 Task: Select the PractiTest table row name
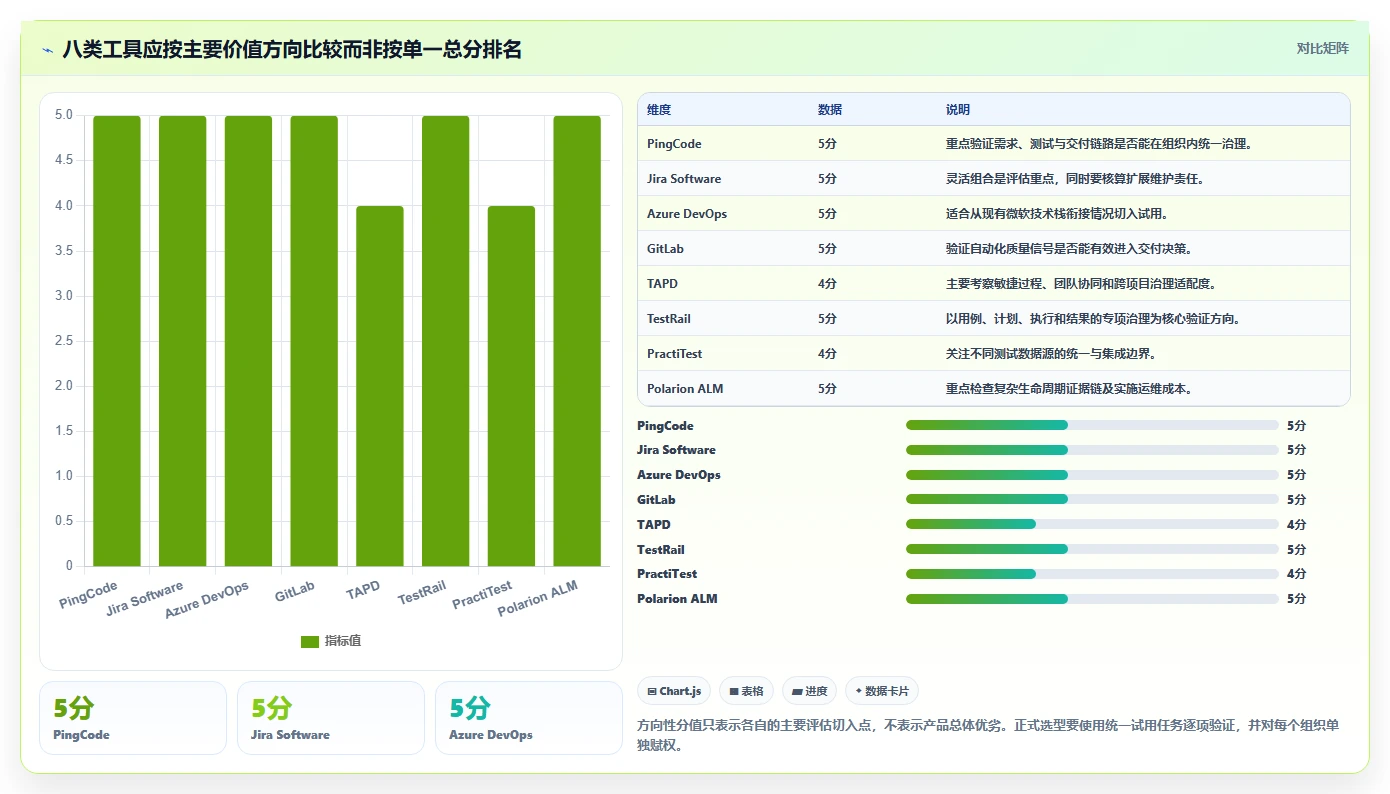672,354
